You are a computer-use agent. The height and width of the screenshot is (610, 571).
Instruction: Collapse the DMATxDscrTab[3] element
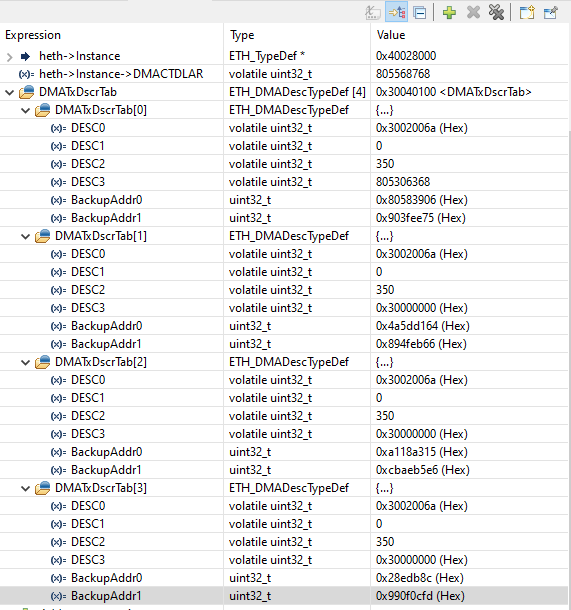26,489
